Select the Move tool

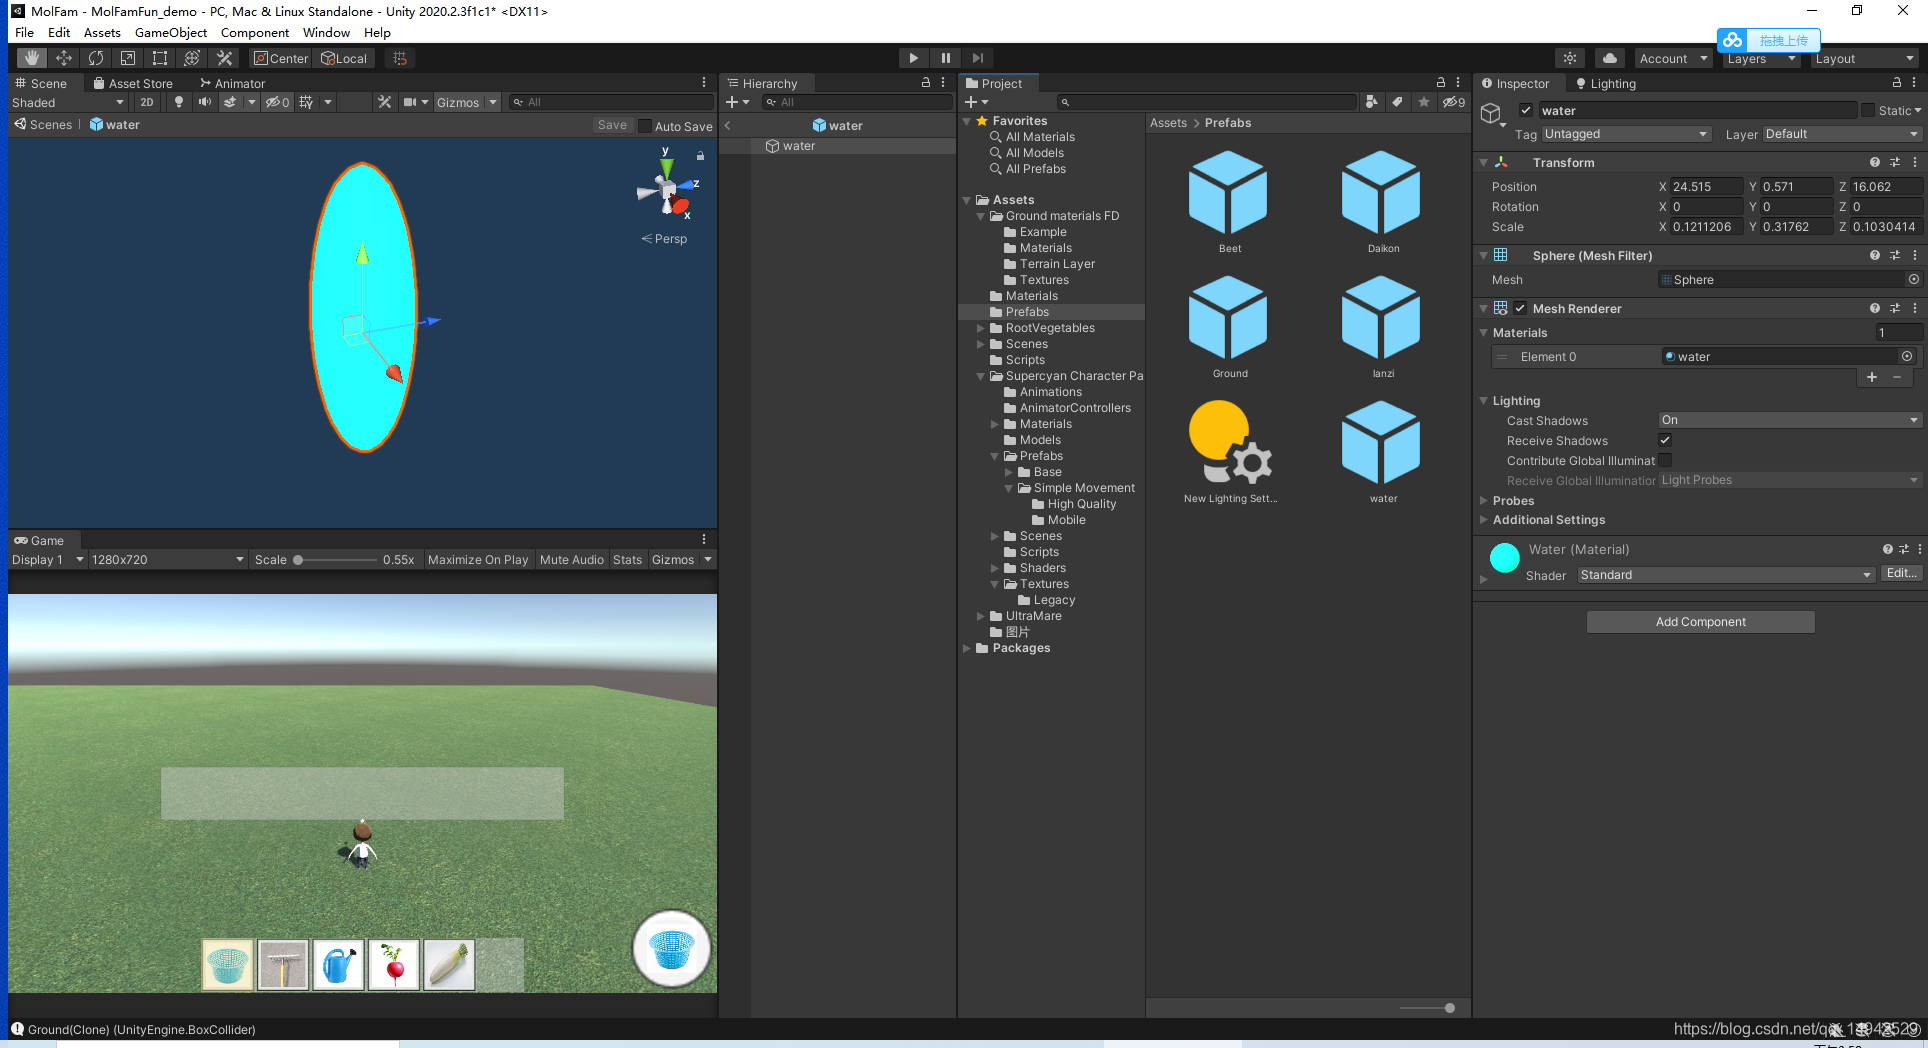click(64, 58)
